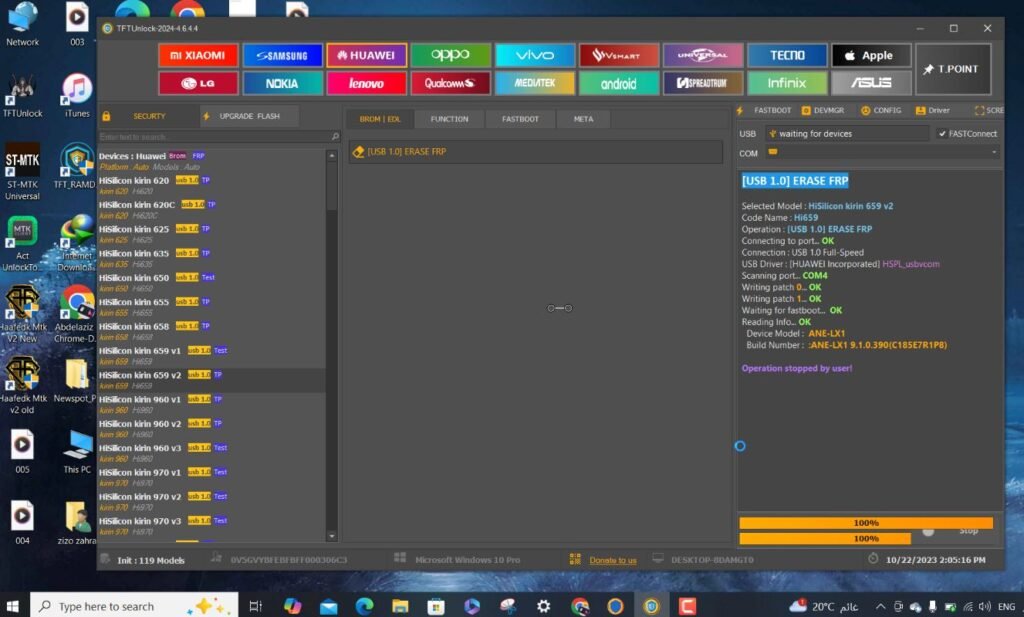Select HiSilicon kirin 960 v3 model

point(211,453)
